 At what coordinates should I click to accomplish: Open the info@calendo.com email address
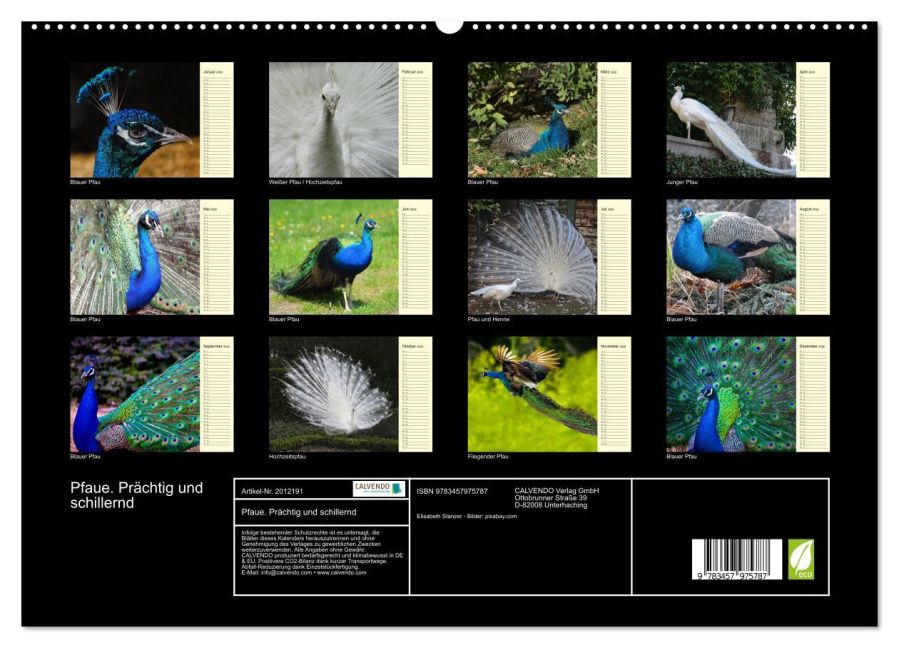point(286,573)
